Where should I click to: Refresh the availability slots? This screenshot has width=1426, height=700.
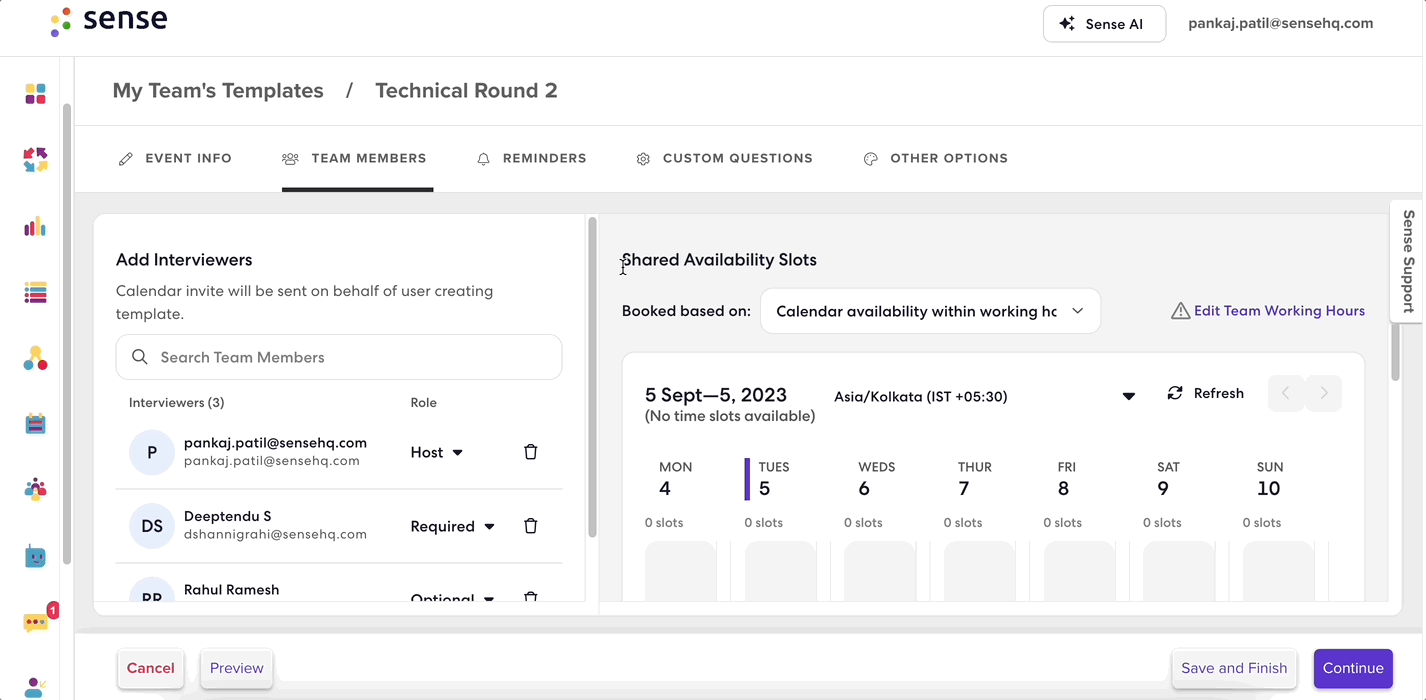[x=1206, y=393]
